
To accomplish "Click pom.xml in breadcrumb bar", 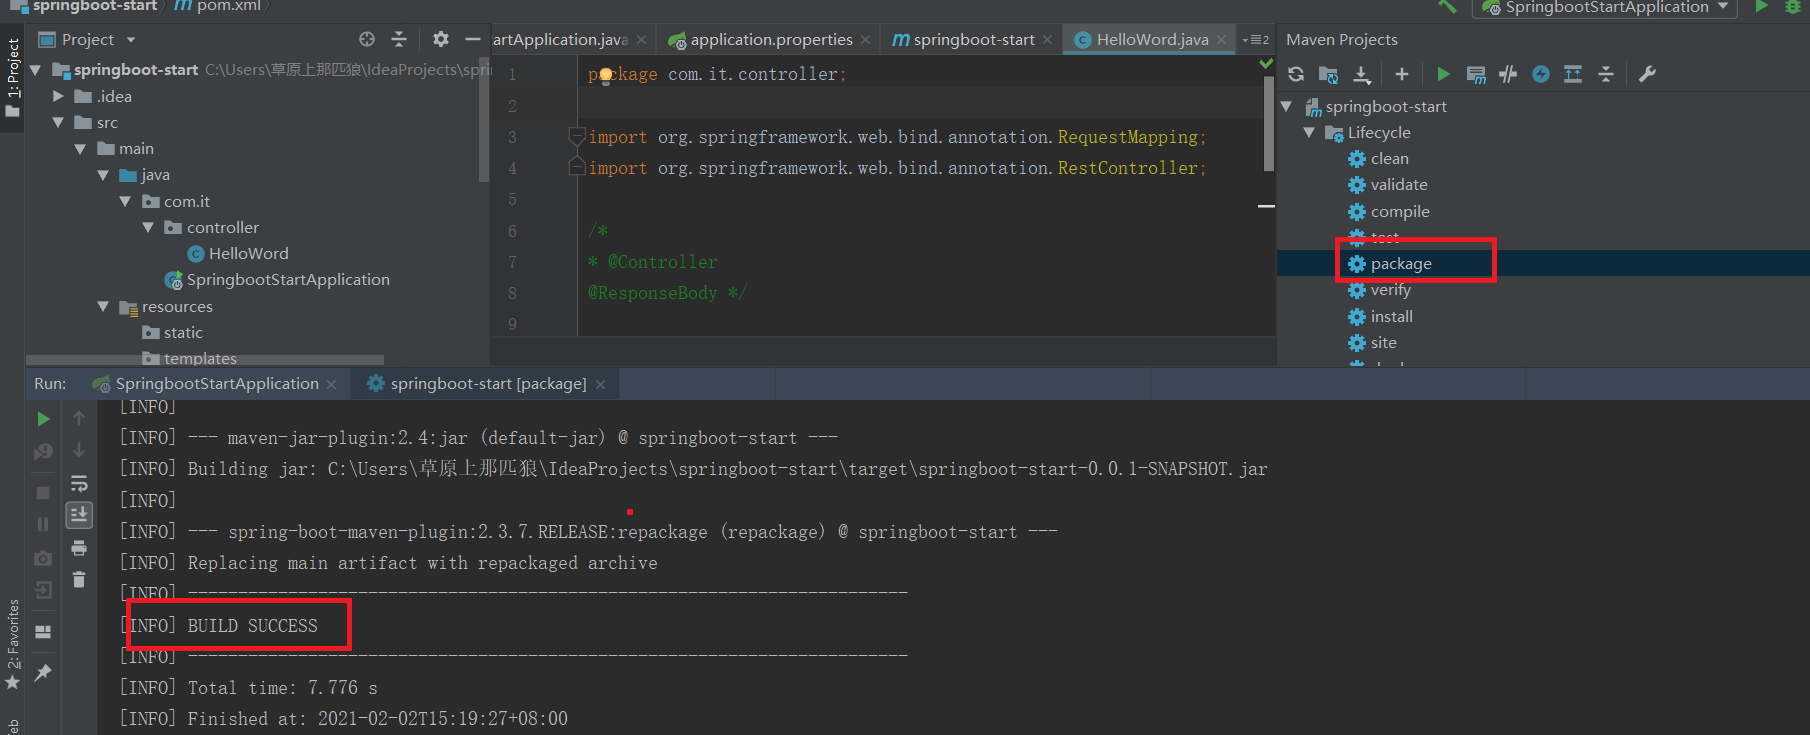I will (x=217, y=6).
